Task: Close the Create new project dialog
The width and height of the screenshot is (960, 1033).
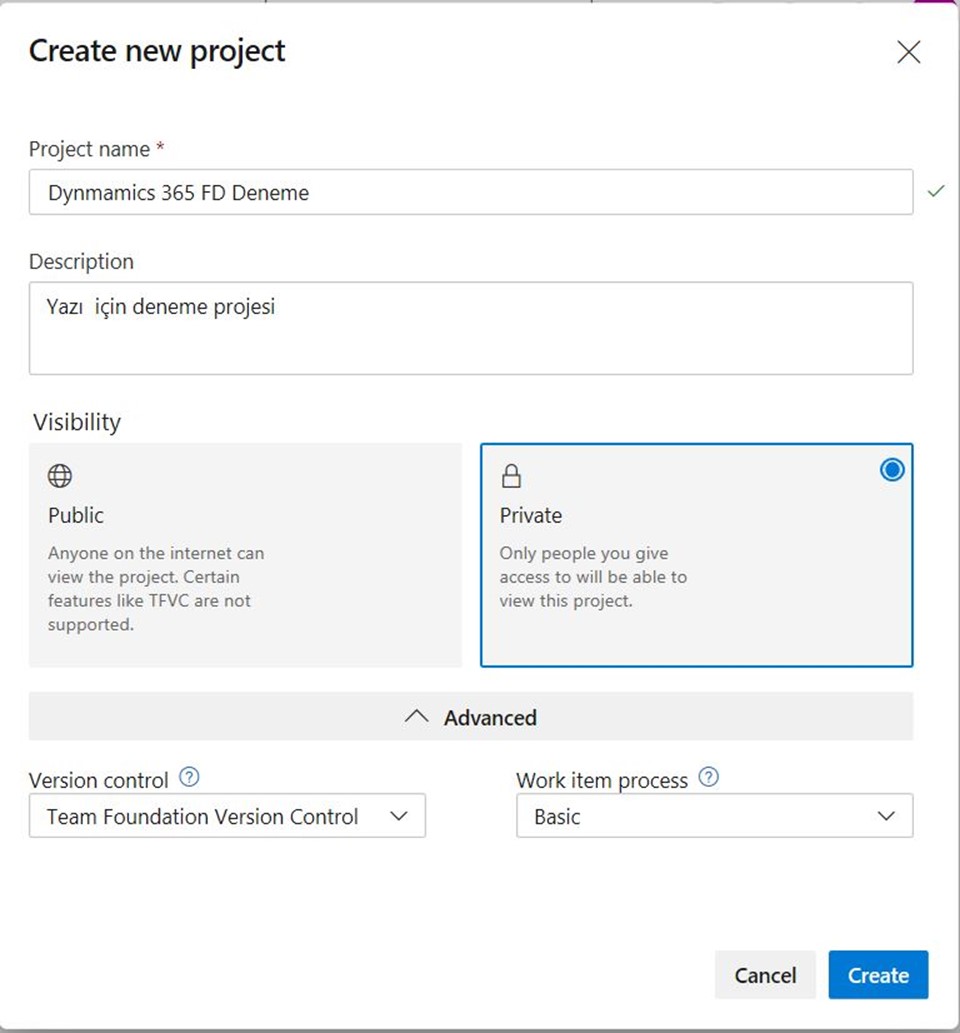Action: pyautogui.click(x=909, y=52)
